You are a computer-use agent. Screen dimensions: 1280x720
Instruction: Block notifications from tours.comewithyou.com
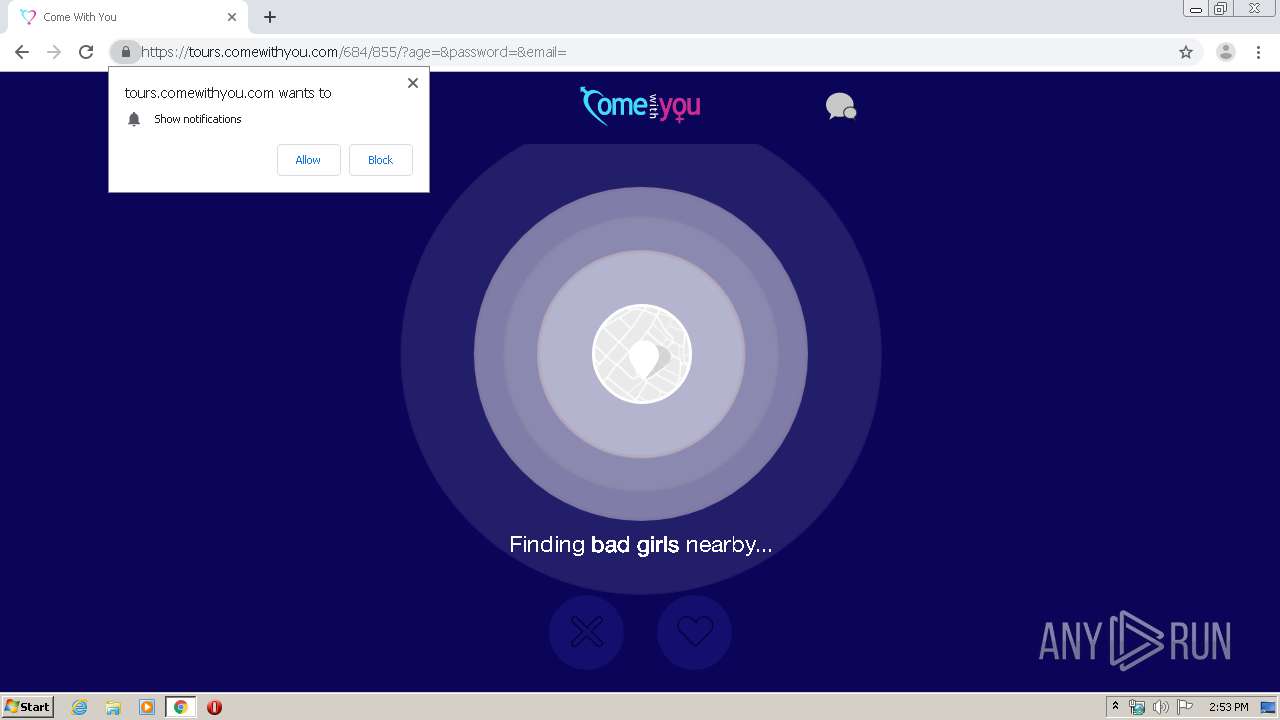380,160
